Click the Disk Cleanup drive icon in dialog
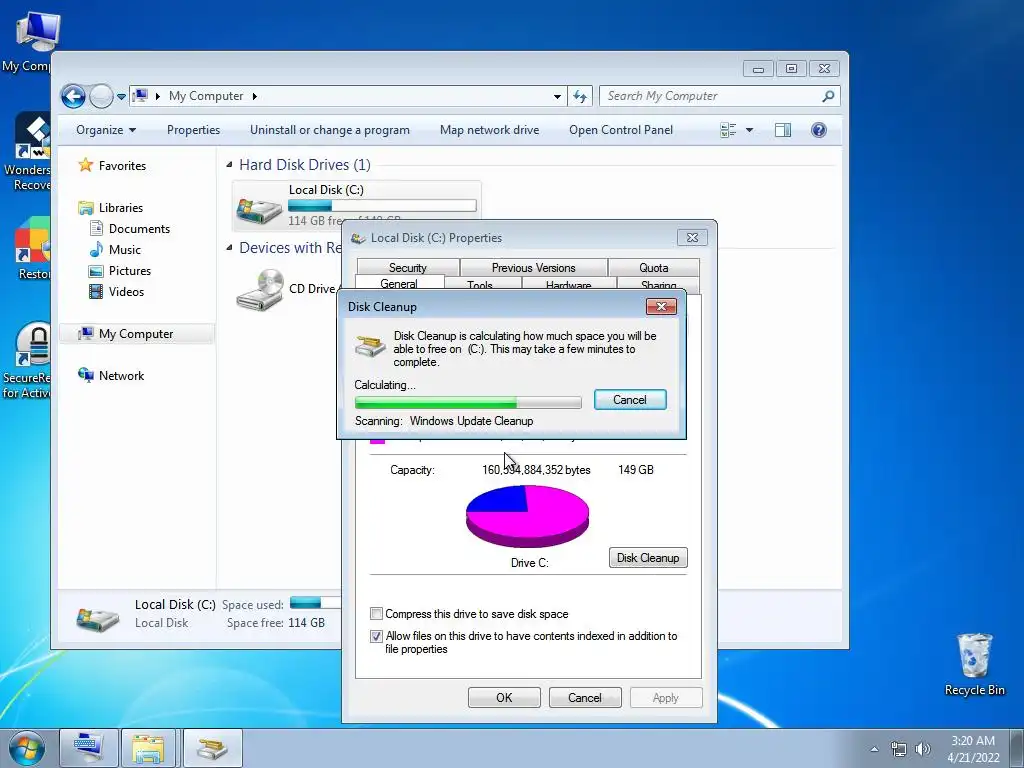Image resolution: width=1024 pixels, height=768 pixels. (370, 345)
